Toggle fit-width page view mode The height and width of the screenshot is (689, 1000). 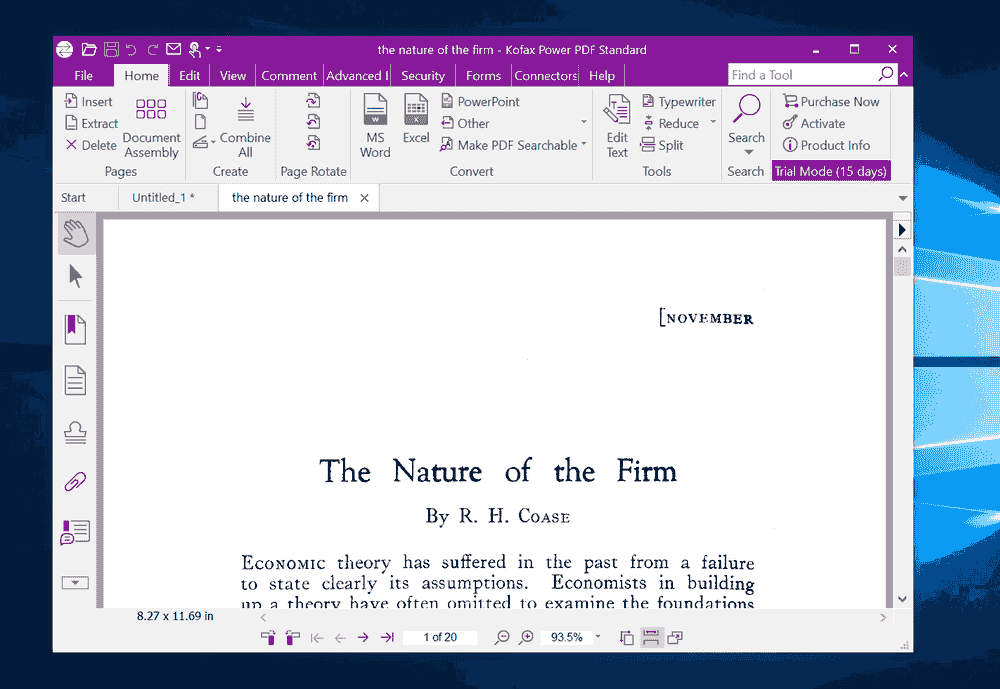point(651,637)
